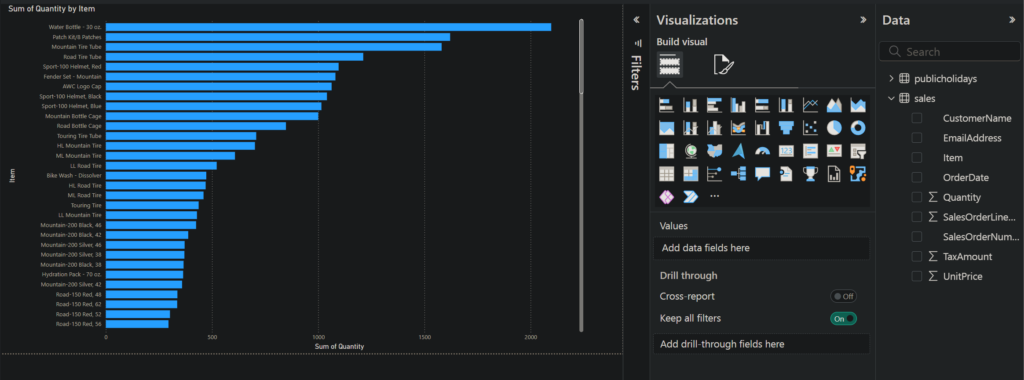Switch to the Build visual tab icon
Screen dimensions: 1024x380
click(669, 64)
